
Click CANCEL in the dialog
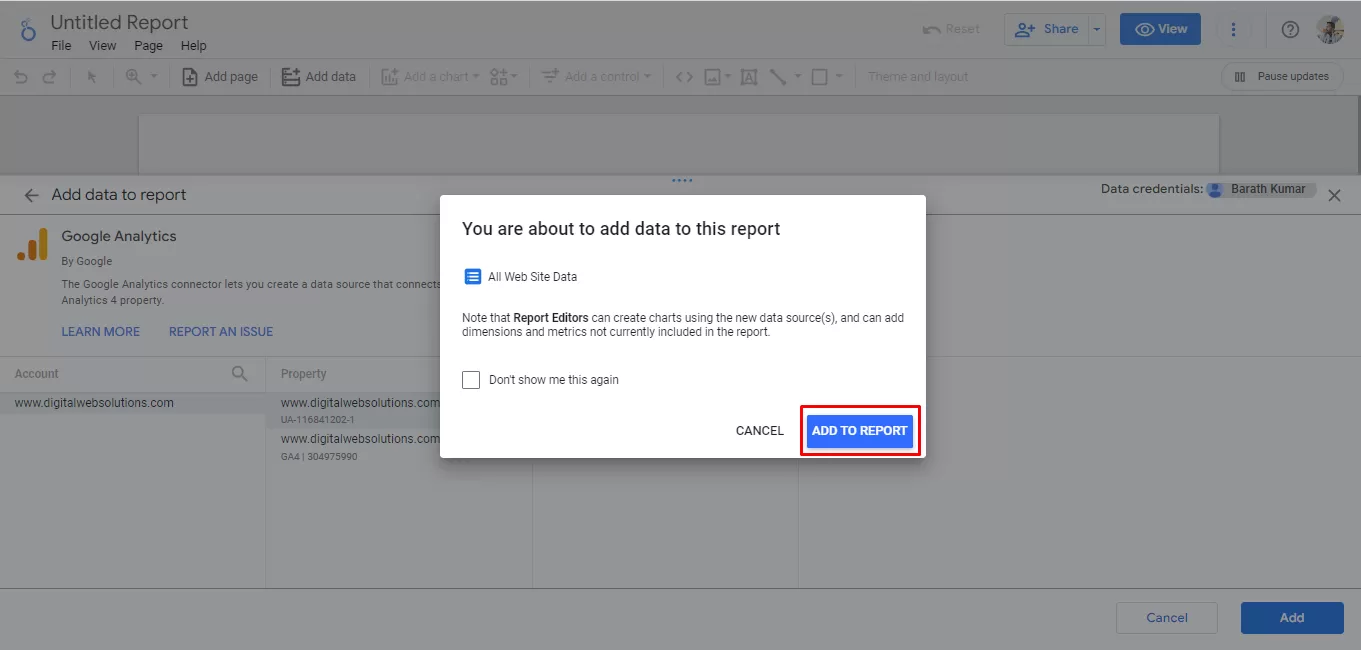click(x=759, y=431)
